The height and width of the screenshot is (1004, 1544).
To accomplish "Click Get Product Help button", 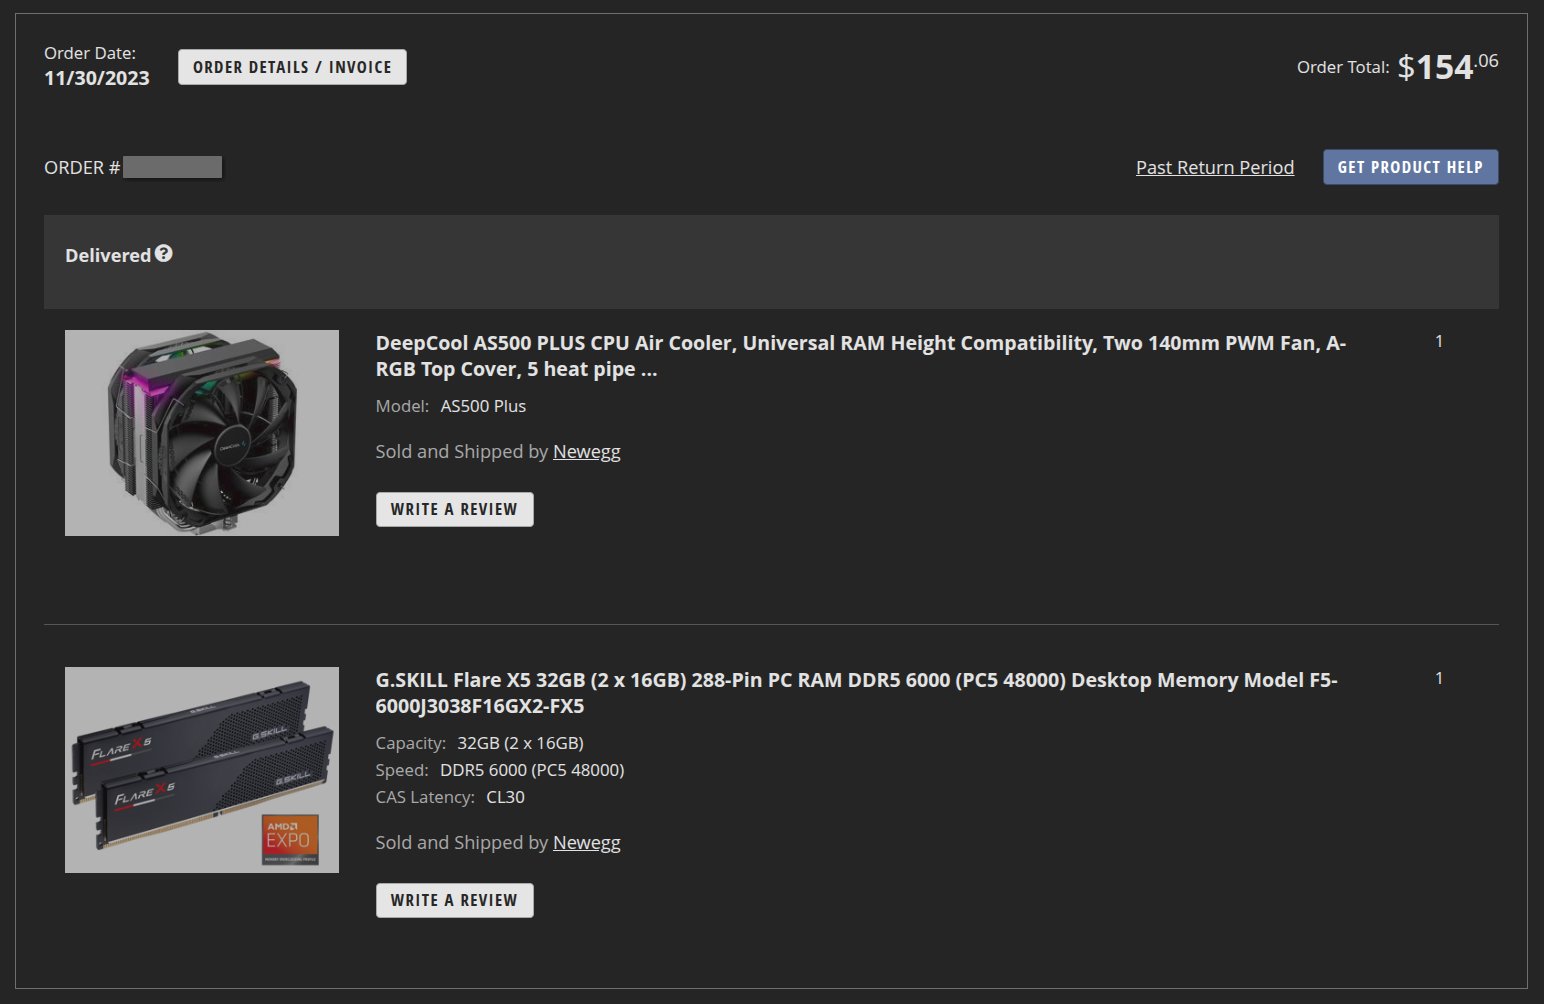I will (x=1410, y=167).
